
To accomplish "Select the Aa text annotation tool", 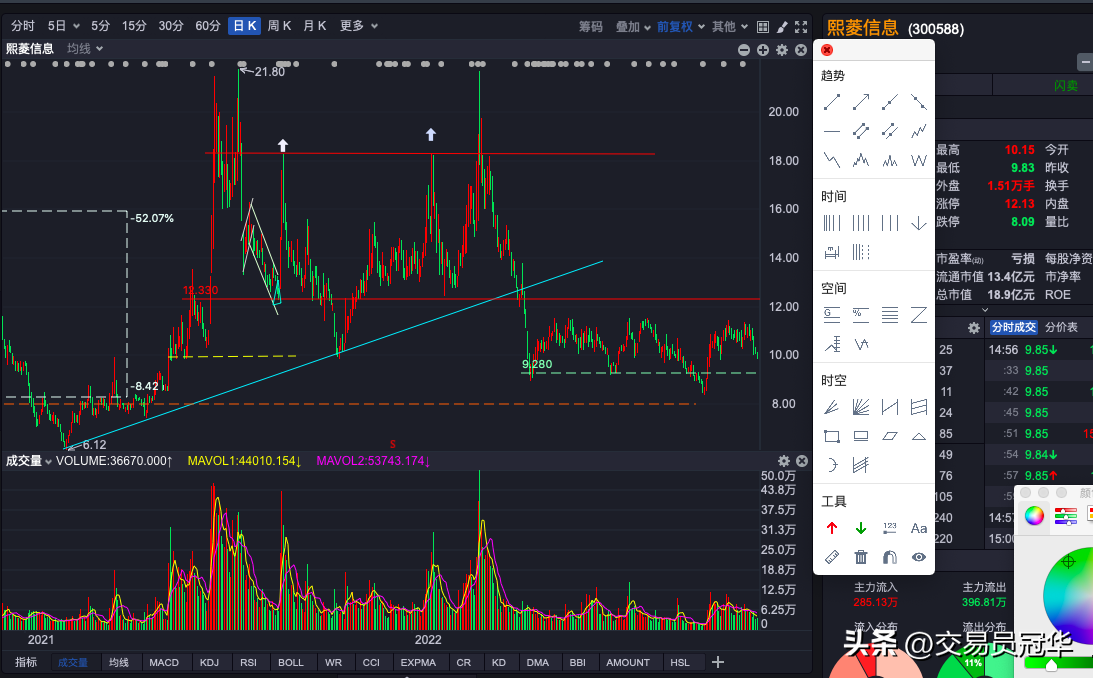I will coord(919,528).
